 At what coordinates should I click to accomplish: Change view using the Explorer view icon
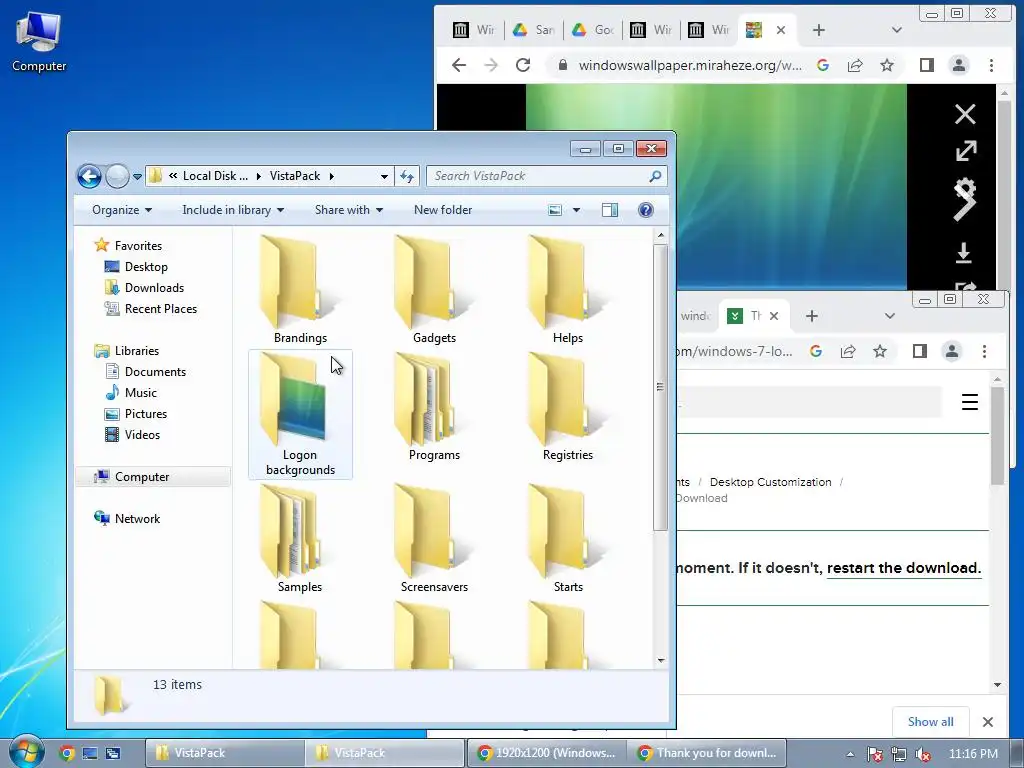pos(554,210)
